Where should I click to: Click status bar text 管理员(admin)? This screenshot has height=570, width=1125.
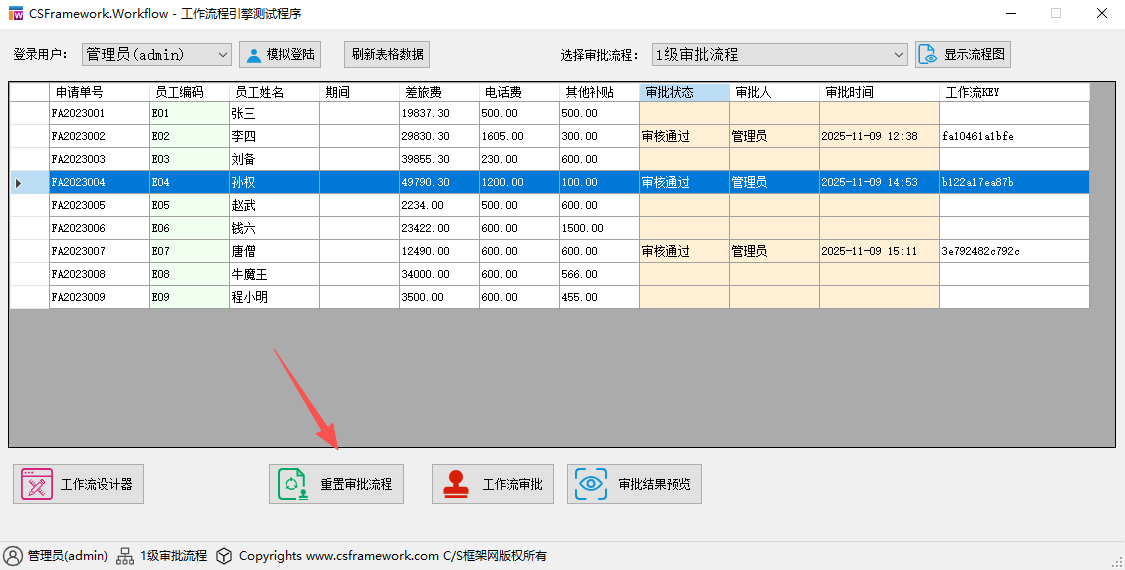coord(68,556)
